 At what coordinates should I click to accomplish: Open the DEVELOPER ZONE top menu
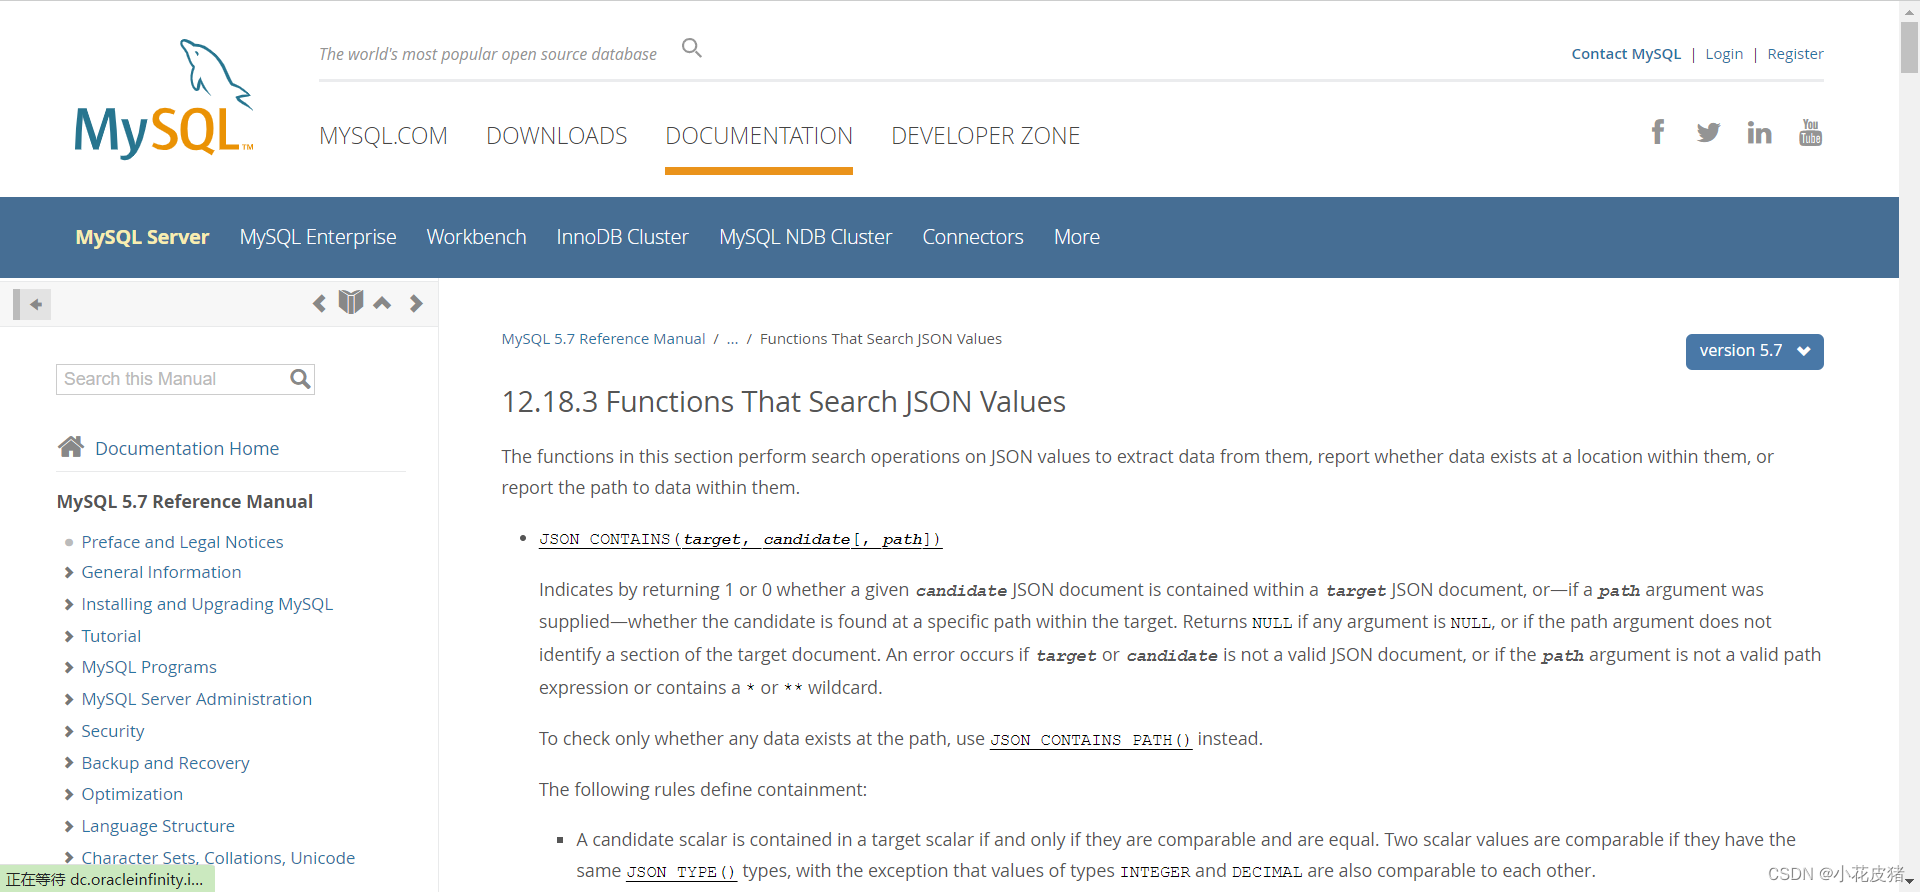click(x=986, y=136)
